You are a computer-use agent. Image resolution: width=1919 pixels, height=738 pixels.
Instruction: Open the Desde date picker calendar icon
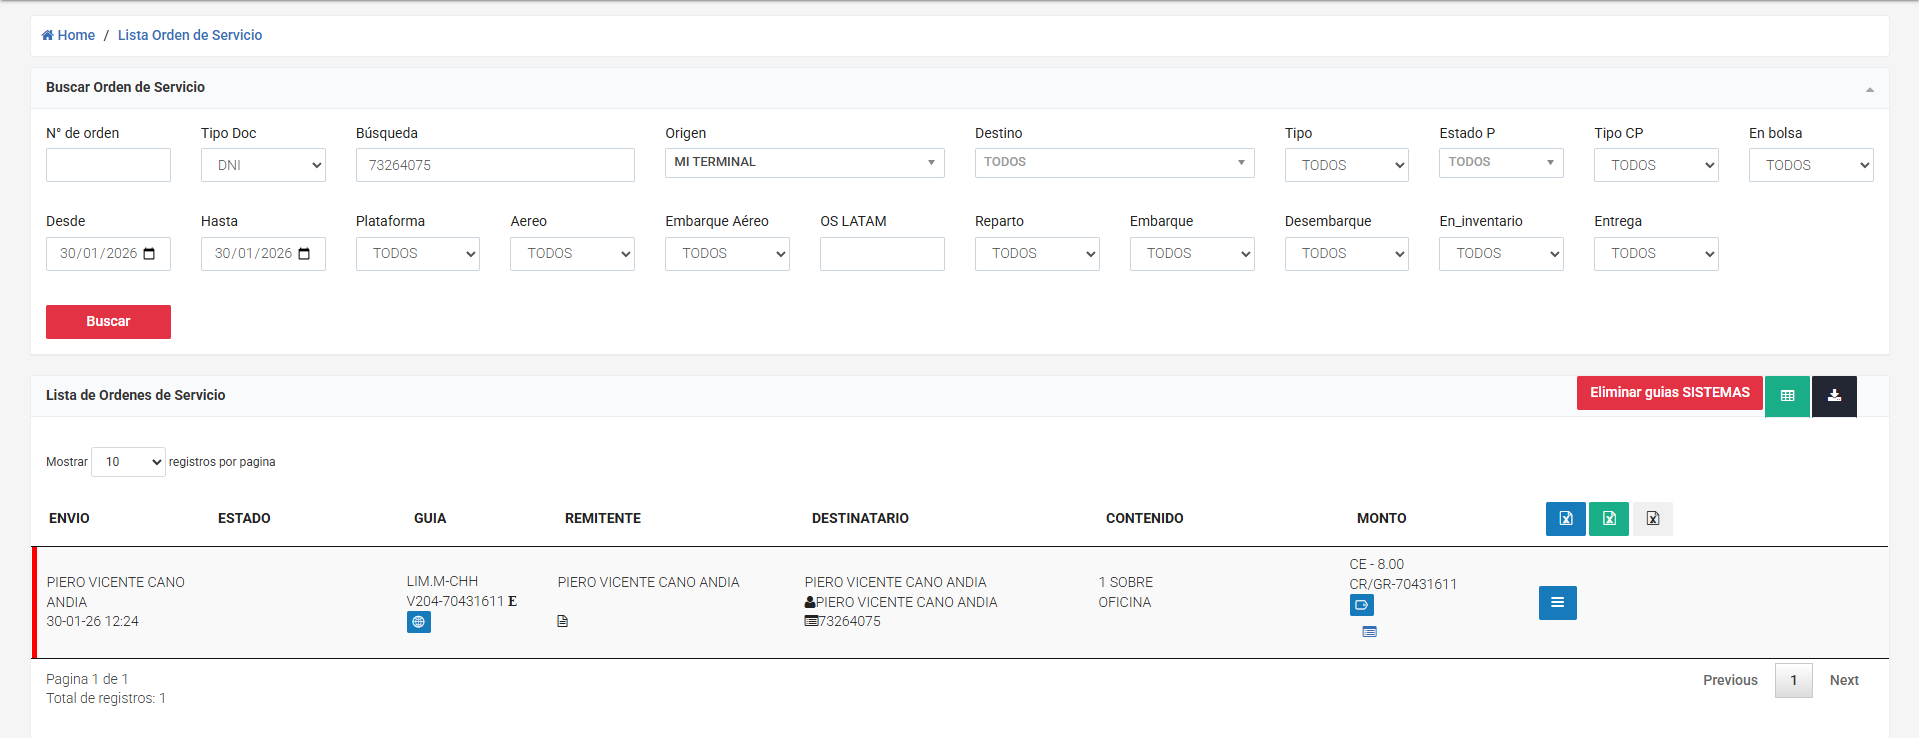pos(149,254)
